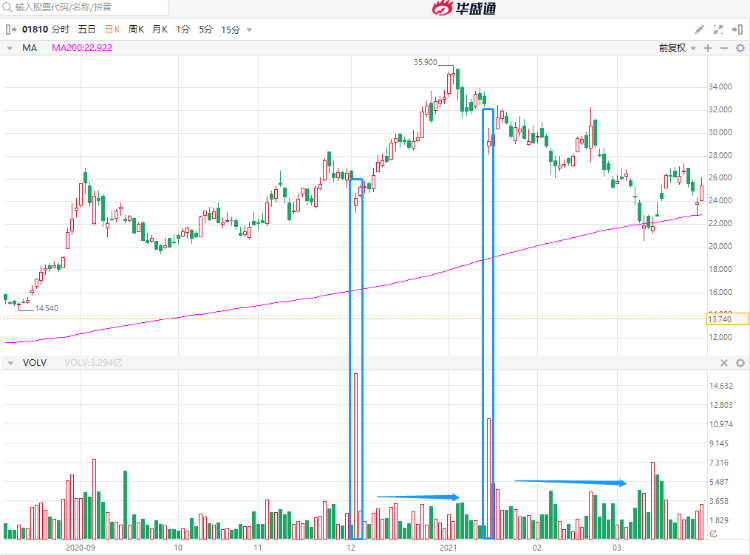Image resolution: width=750 pixels, height=555 pixels.
Task: Click the 华盛通 logo
Action: [x=464, y=8]
